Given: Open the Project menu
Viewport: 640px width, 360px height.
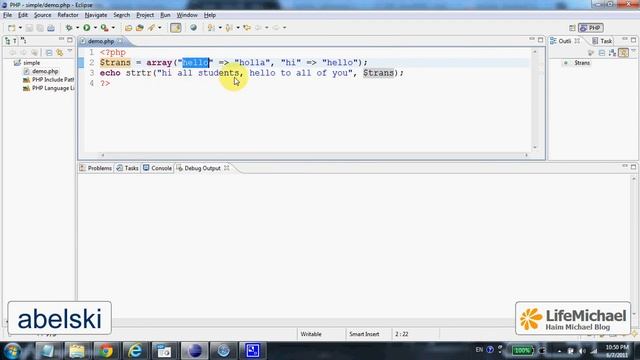Looking at the screenshot, I should 145,15.
